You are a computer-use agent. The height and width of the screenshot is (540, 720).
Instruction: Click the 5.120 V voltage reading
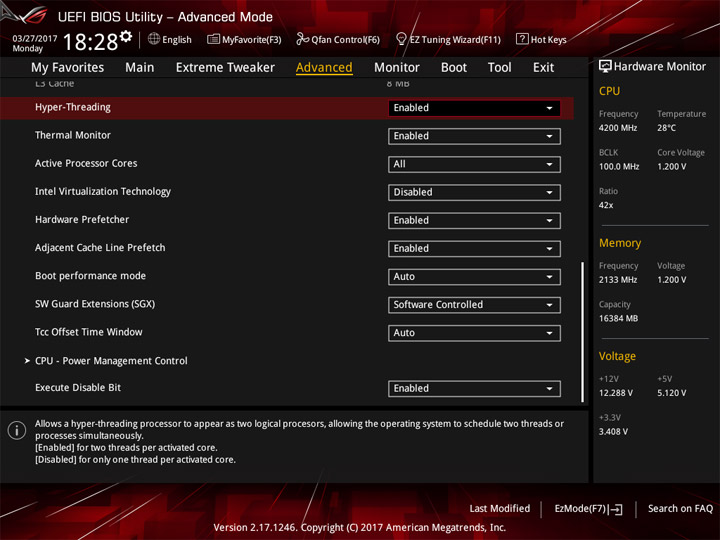(x=671, y=393)
